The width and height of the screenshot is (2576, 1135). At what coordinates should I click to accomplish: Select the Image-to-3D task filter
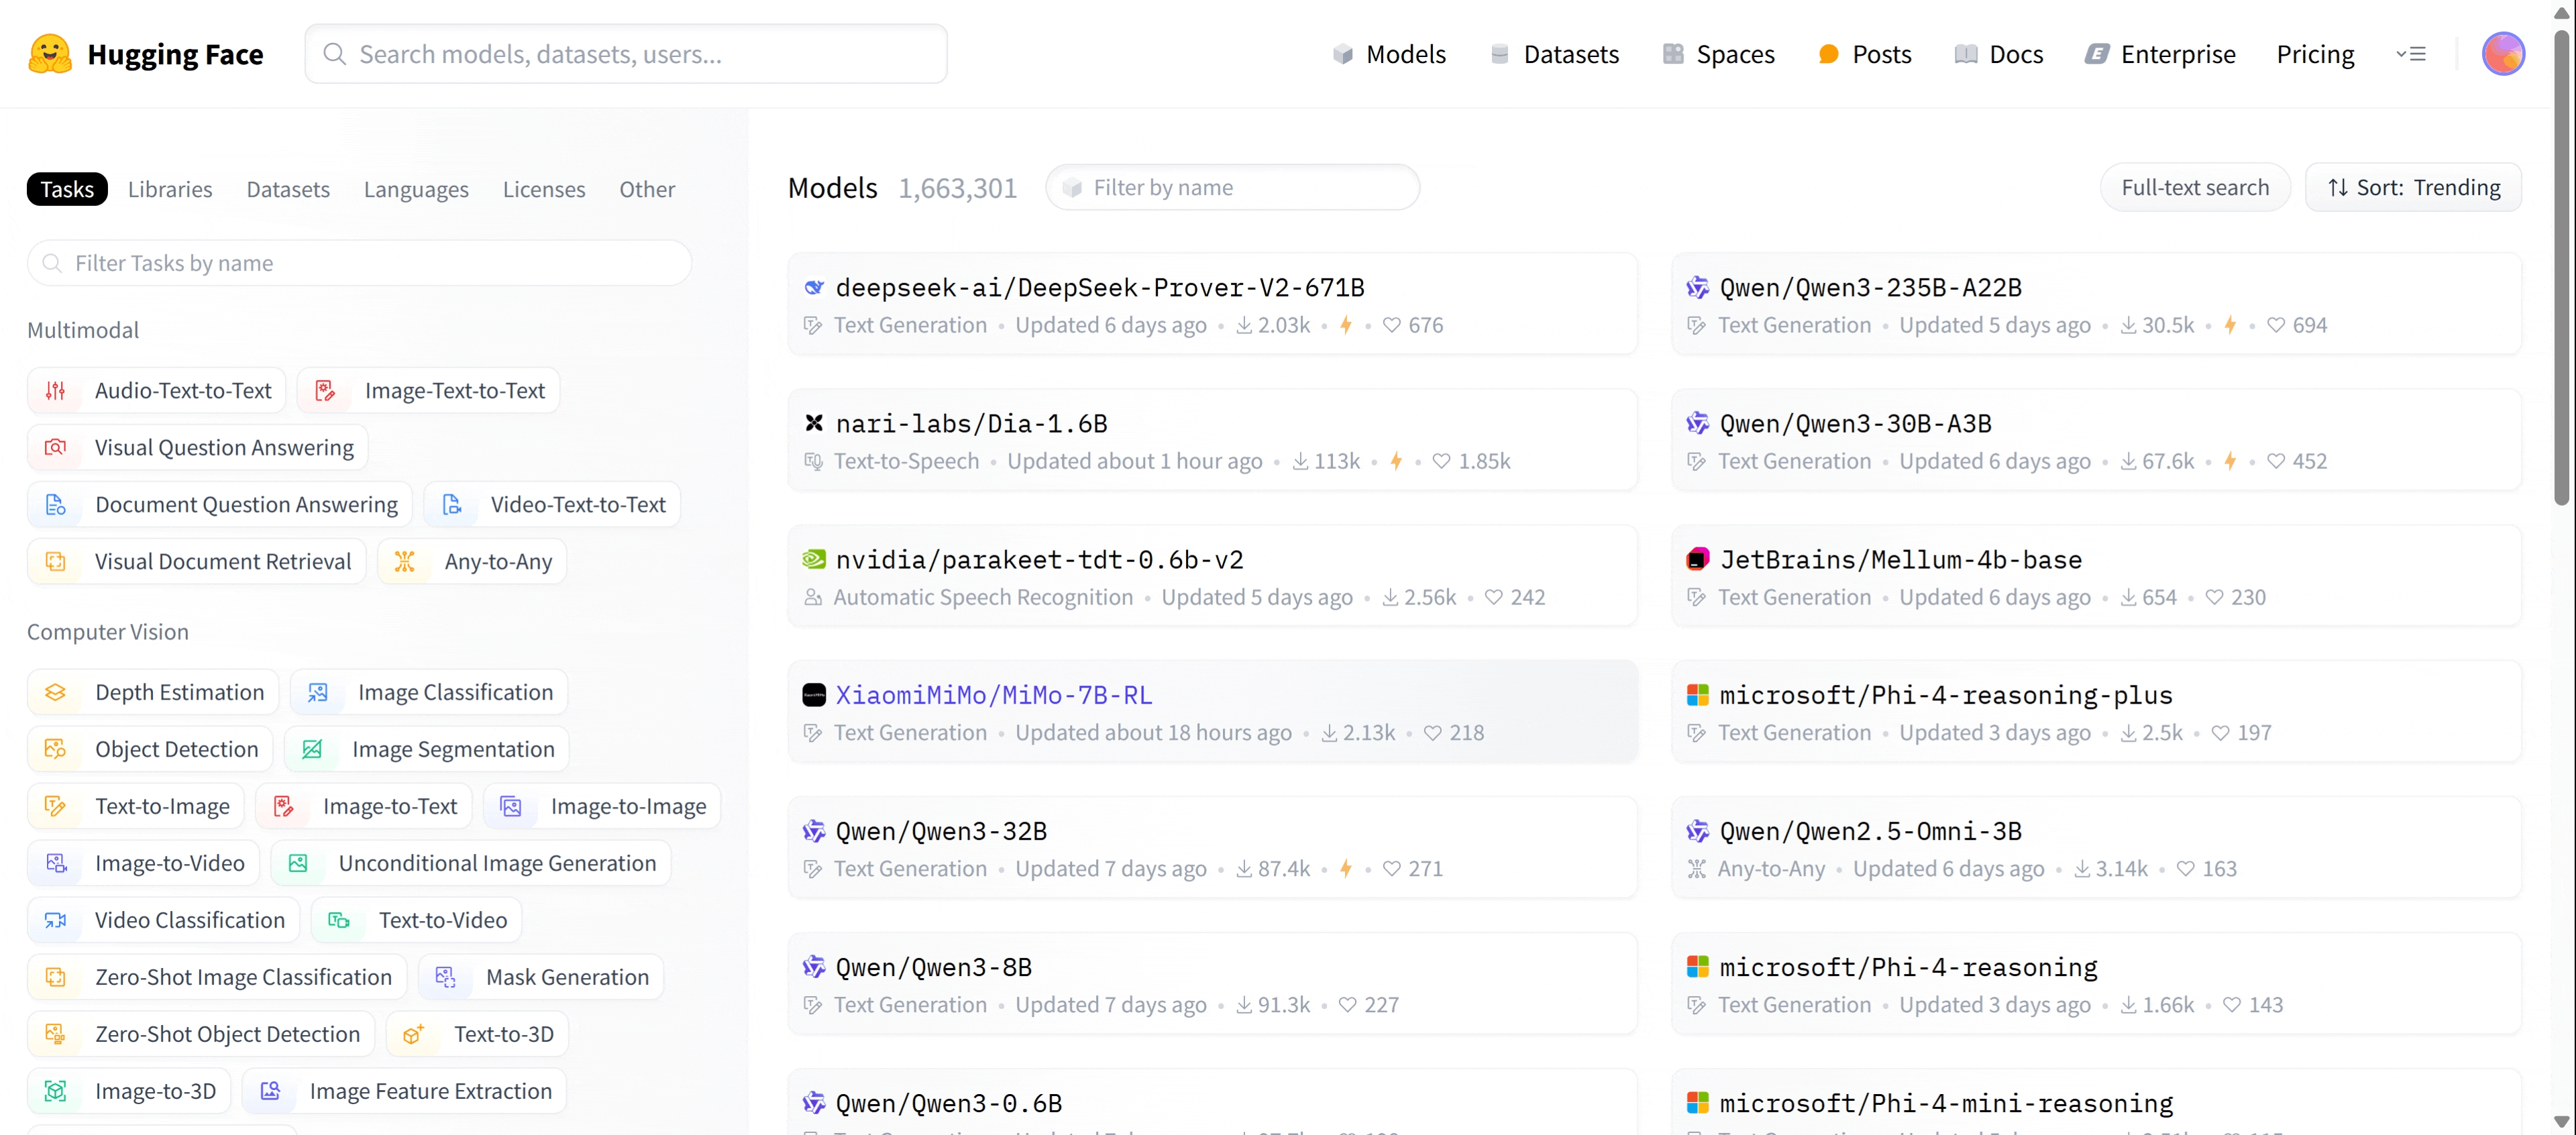pyautogui.click(x=129, y=1092)
